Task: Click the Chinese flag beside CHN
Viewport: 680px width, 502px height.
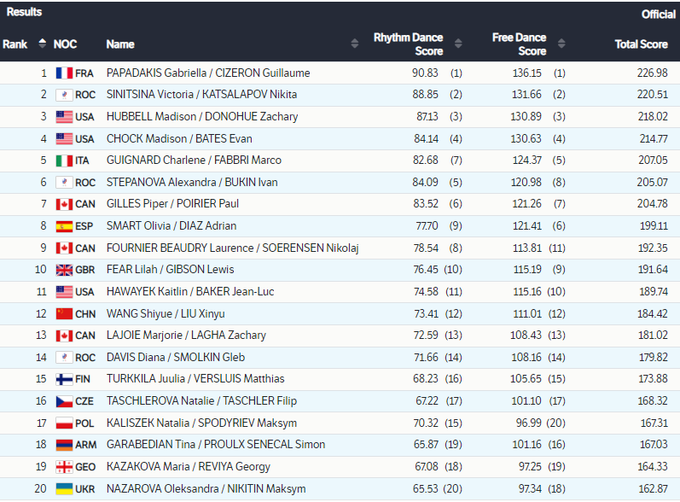Action: (x=65, y=314)
